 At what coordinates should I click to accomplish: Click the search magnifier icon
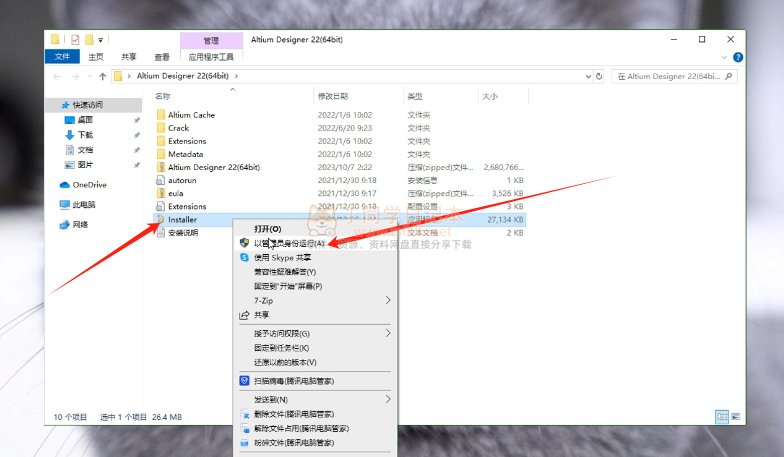728,76
